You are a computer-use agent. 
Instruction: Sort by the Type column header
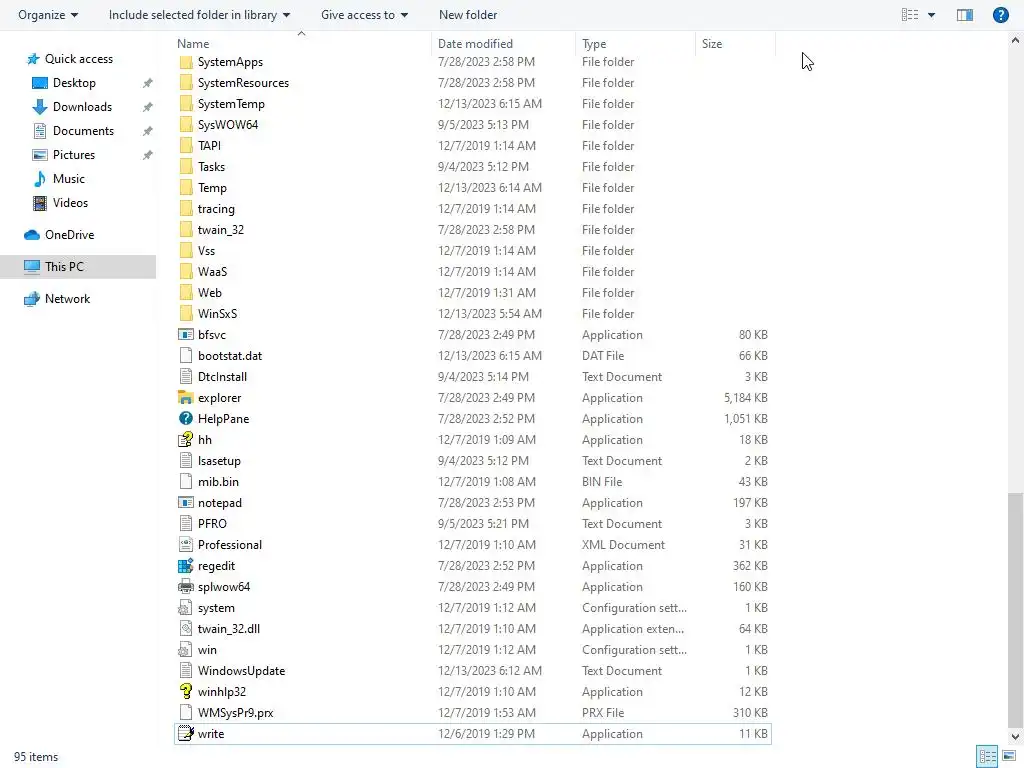click(x=635, y=44)
